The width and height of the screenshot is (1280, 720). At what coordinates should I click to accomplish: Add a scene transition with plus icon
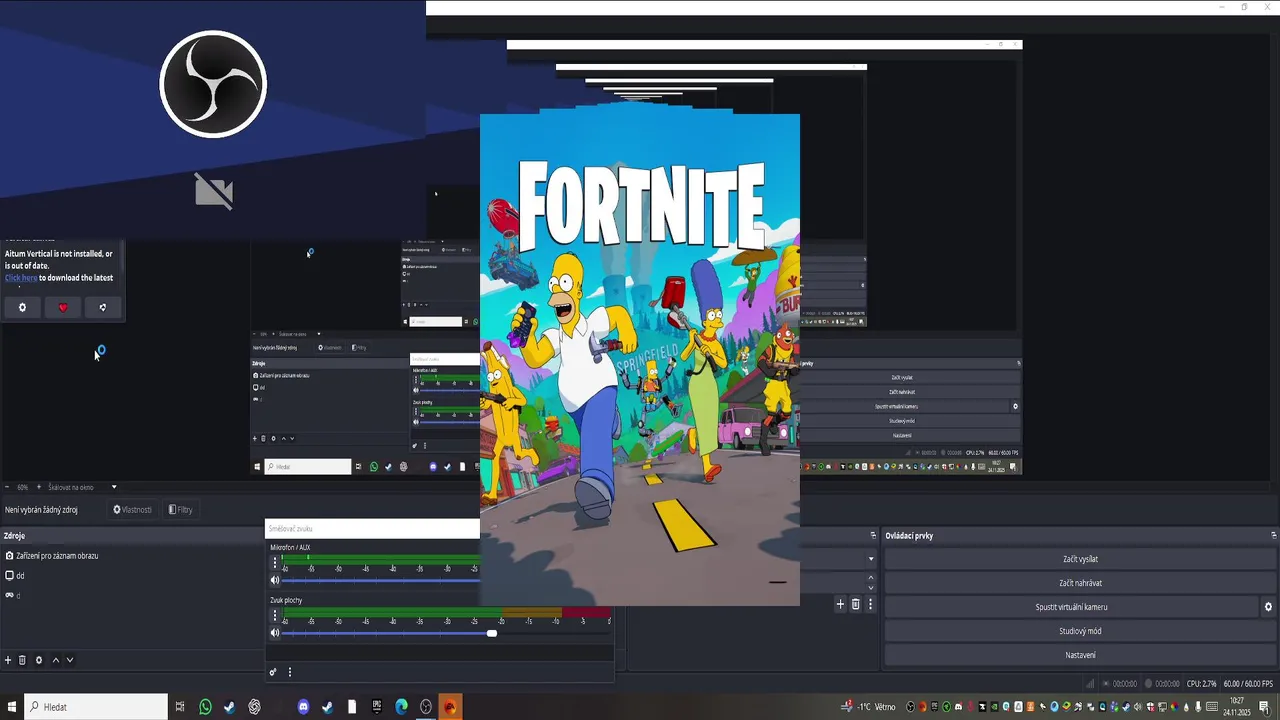841,604
